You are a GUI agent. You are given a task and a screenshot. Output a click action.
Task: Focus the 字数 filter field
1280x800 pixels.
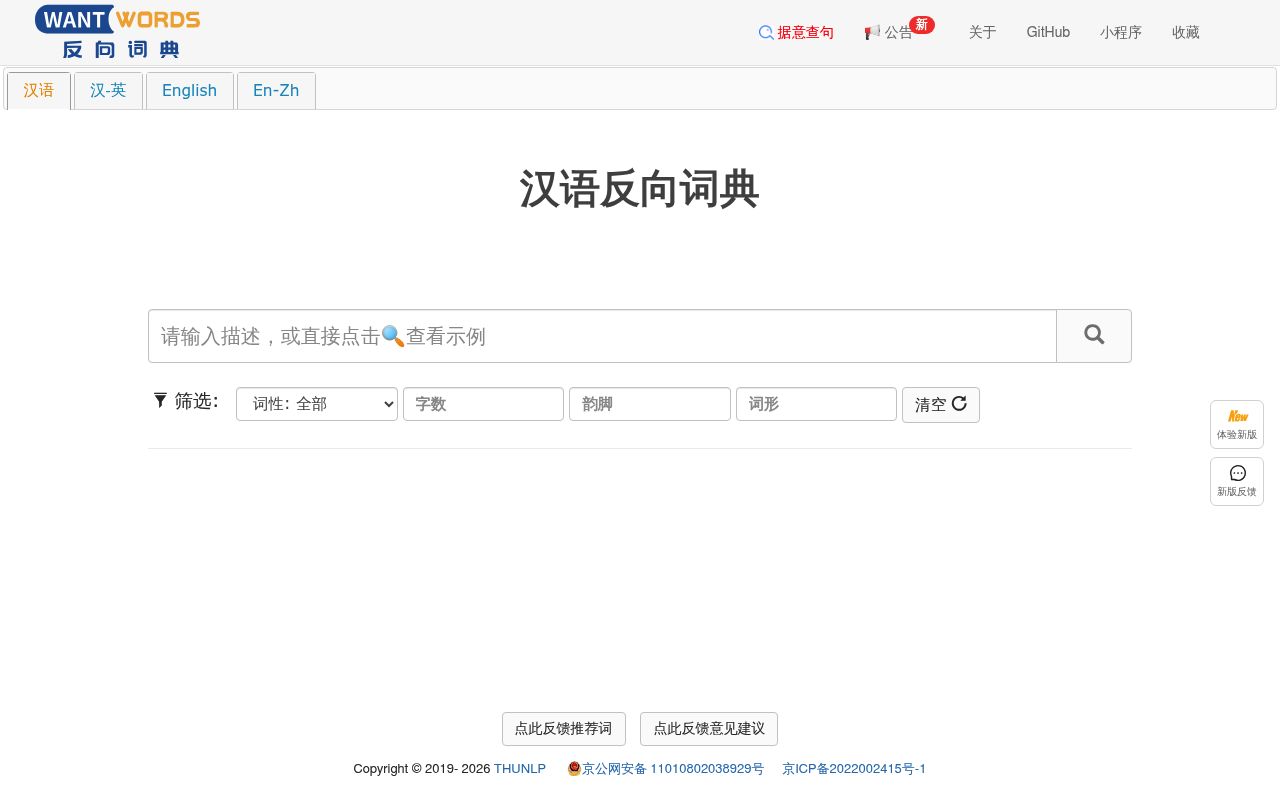[483, 404]
